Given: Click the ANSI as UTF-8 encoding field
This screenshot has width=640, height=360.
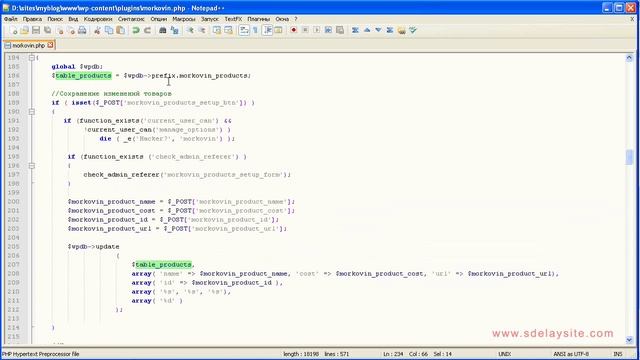Looking at the screenshot, I should point(571,354).
